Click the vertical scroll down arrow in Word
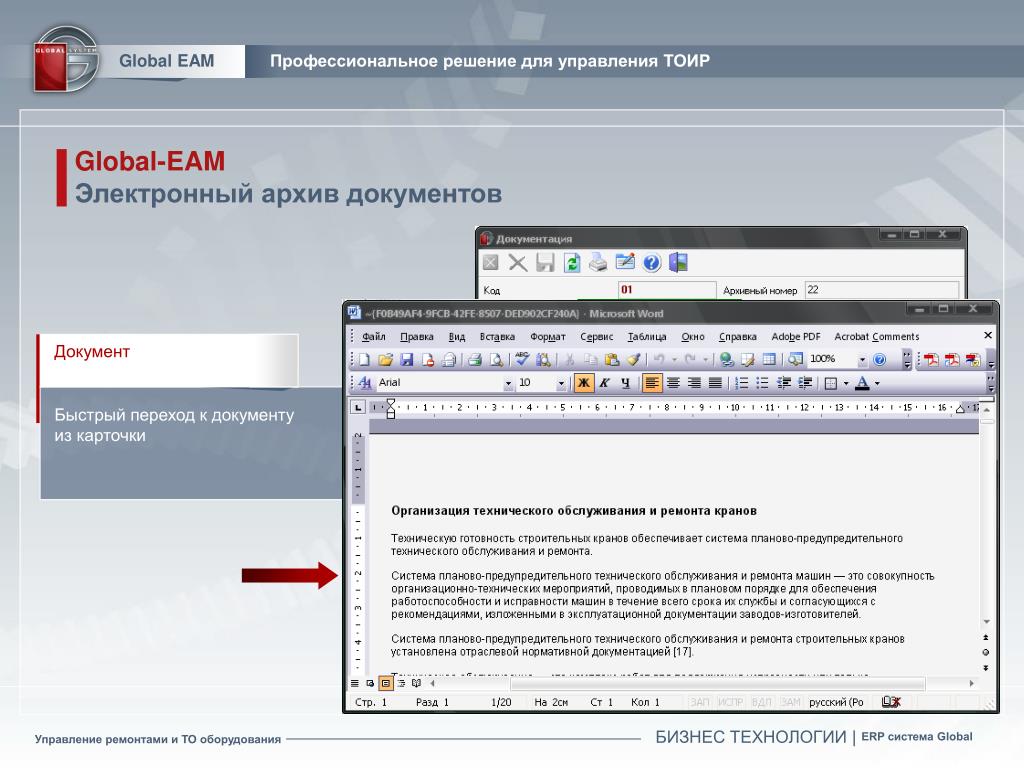 click(987, 622)
